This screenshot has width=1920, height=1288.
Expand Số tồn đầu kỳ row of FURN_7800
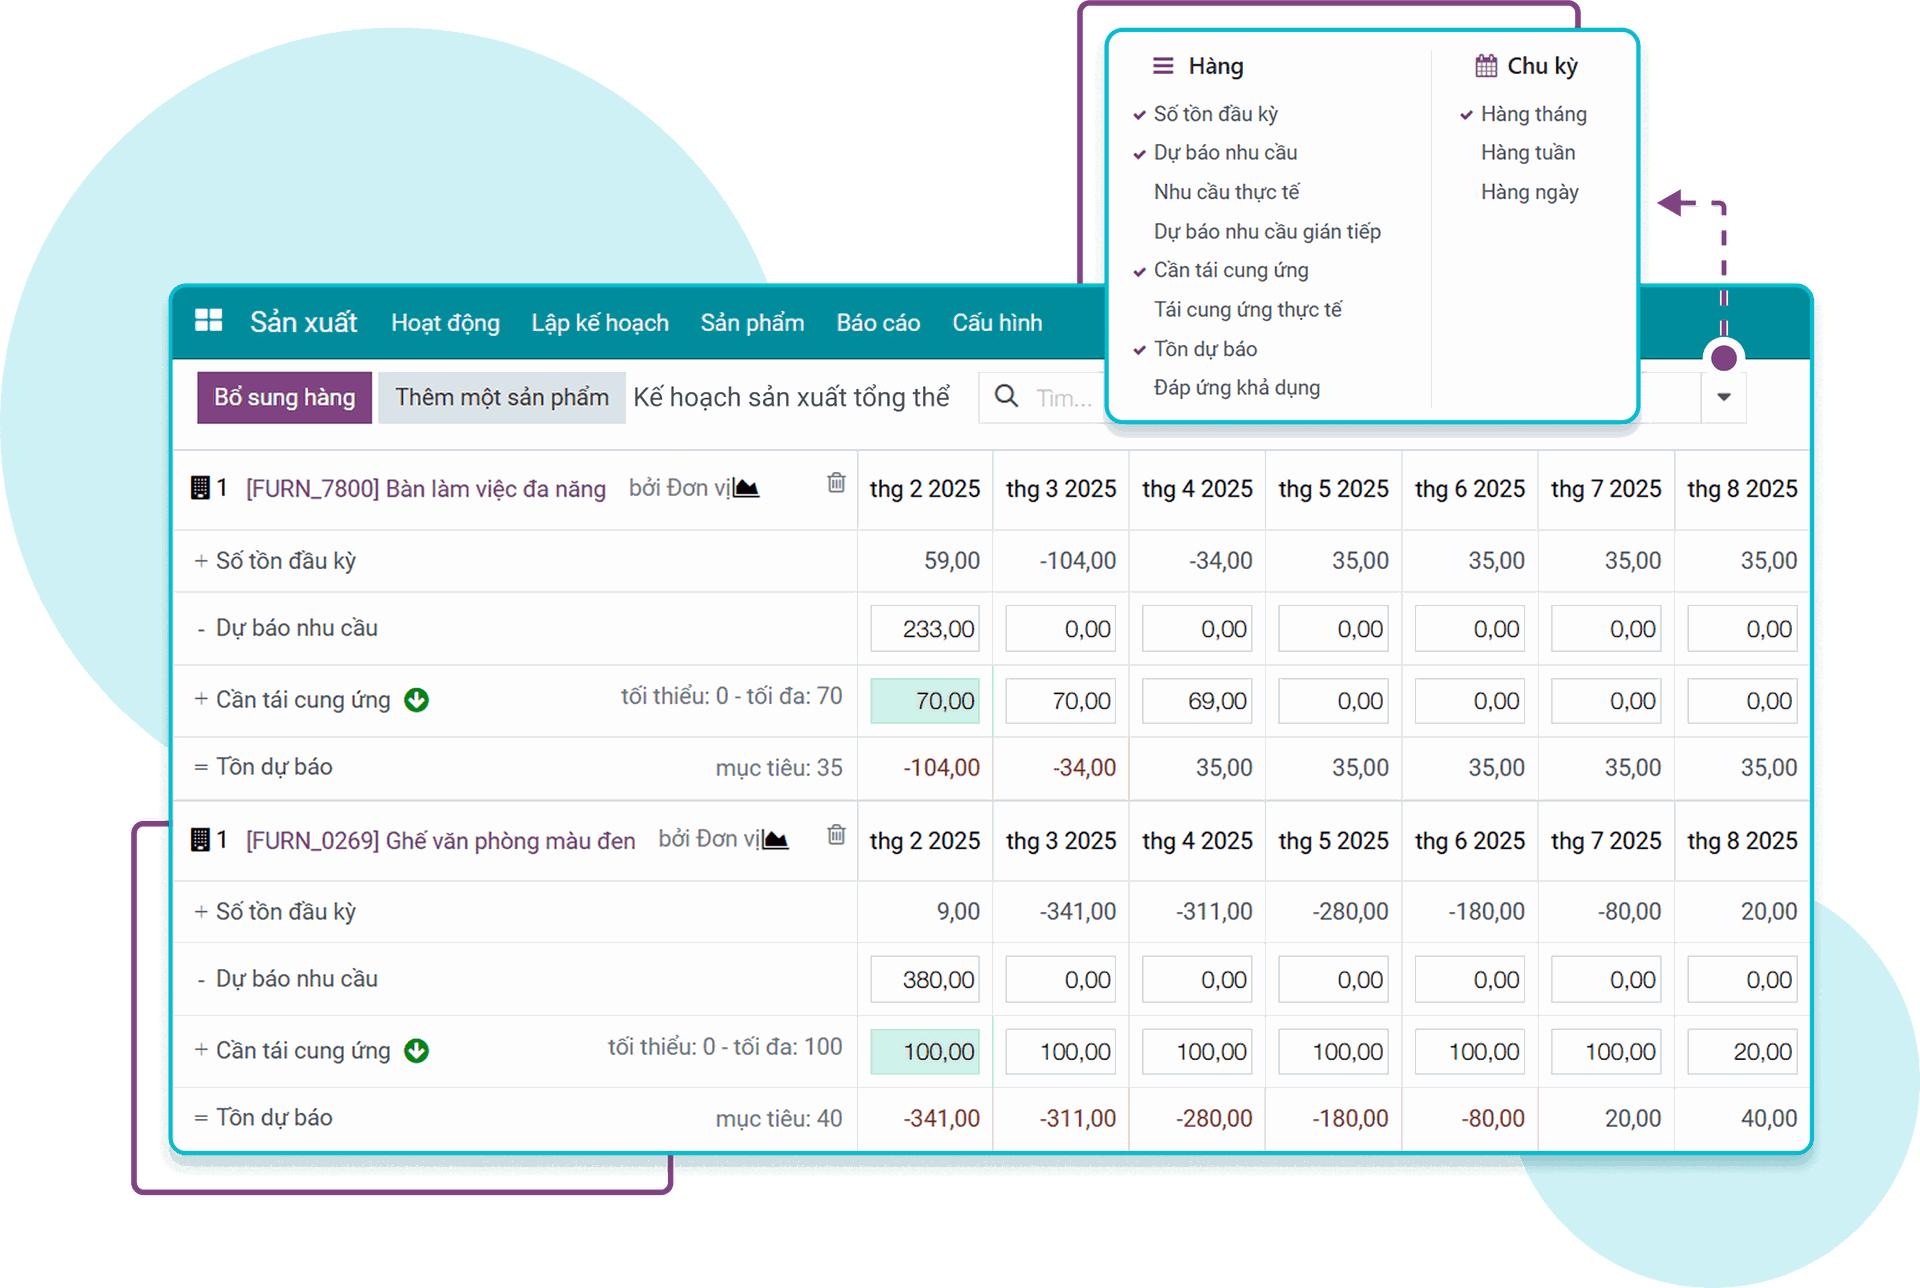tap(201, 561)
